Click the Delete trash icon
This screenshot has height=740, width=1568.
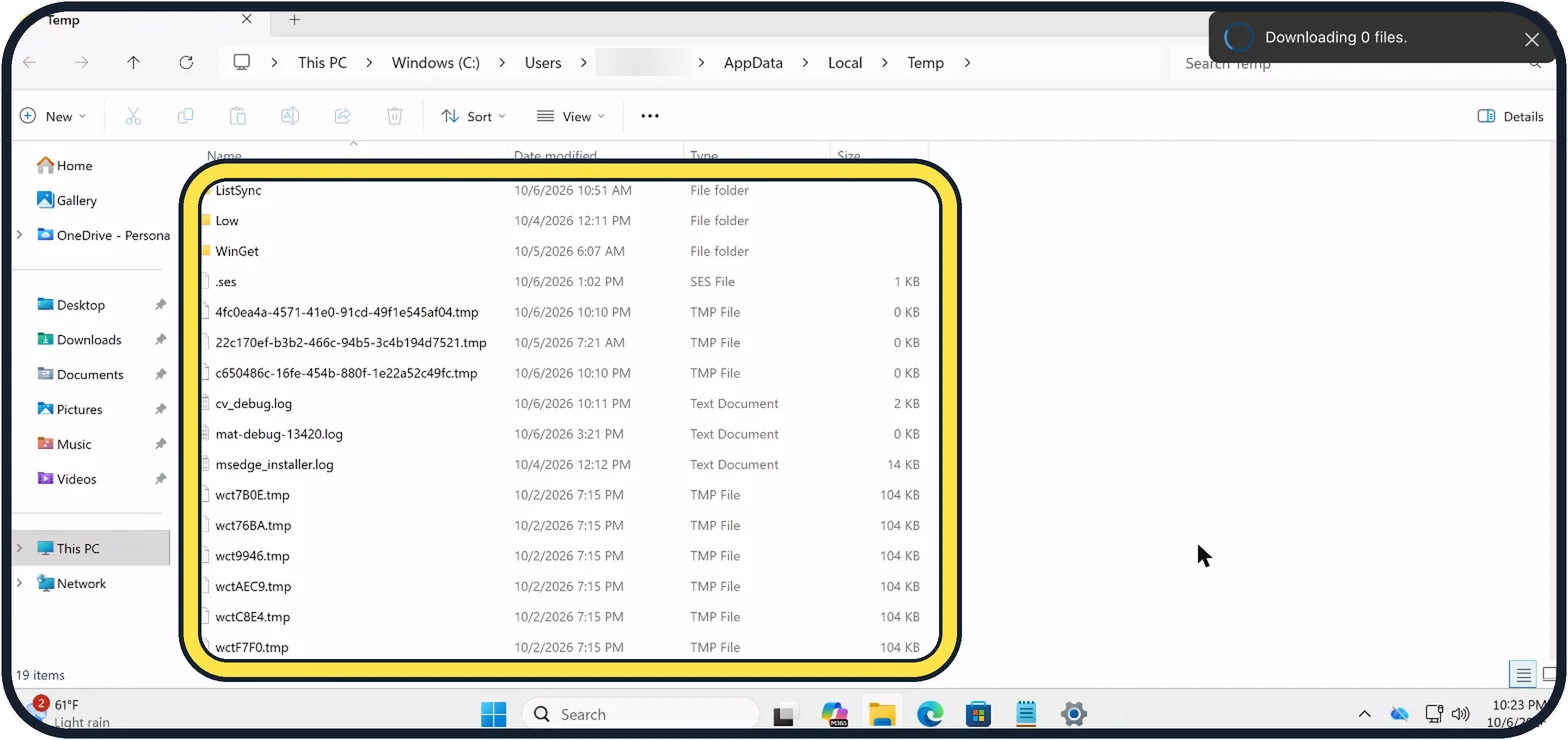point(395,116)
